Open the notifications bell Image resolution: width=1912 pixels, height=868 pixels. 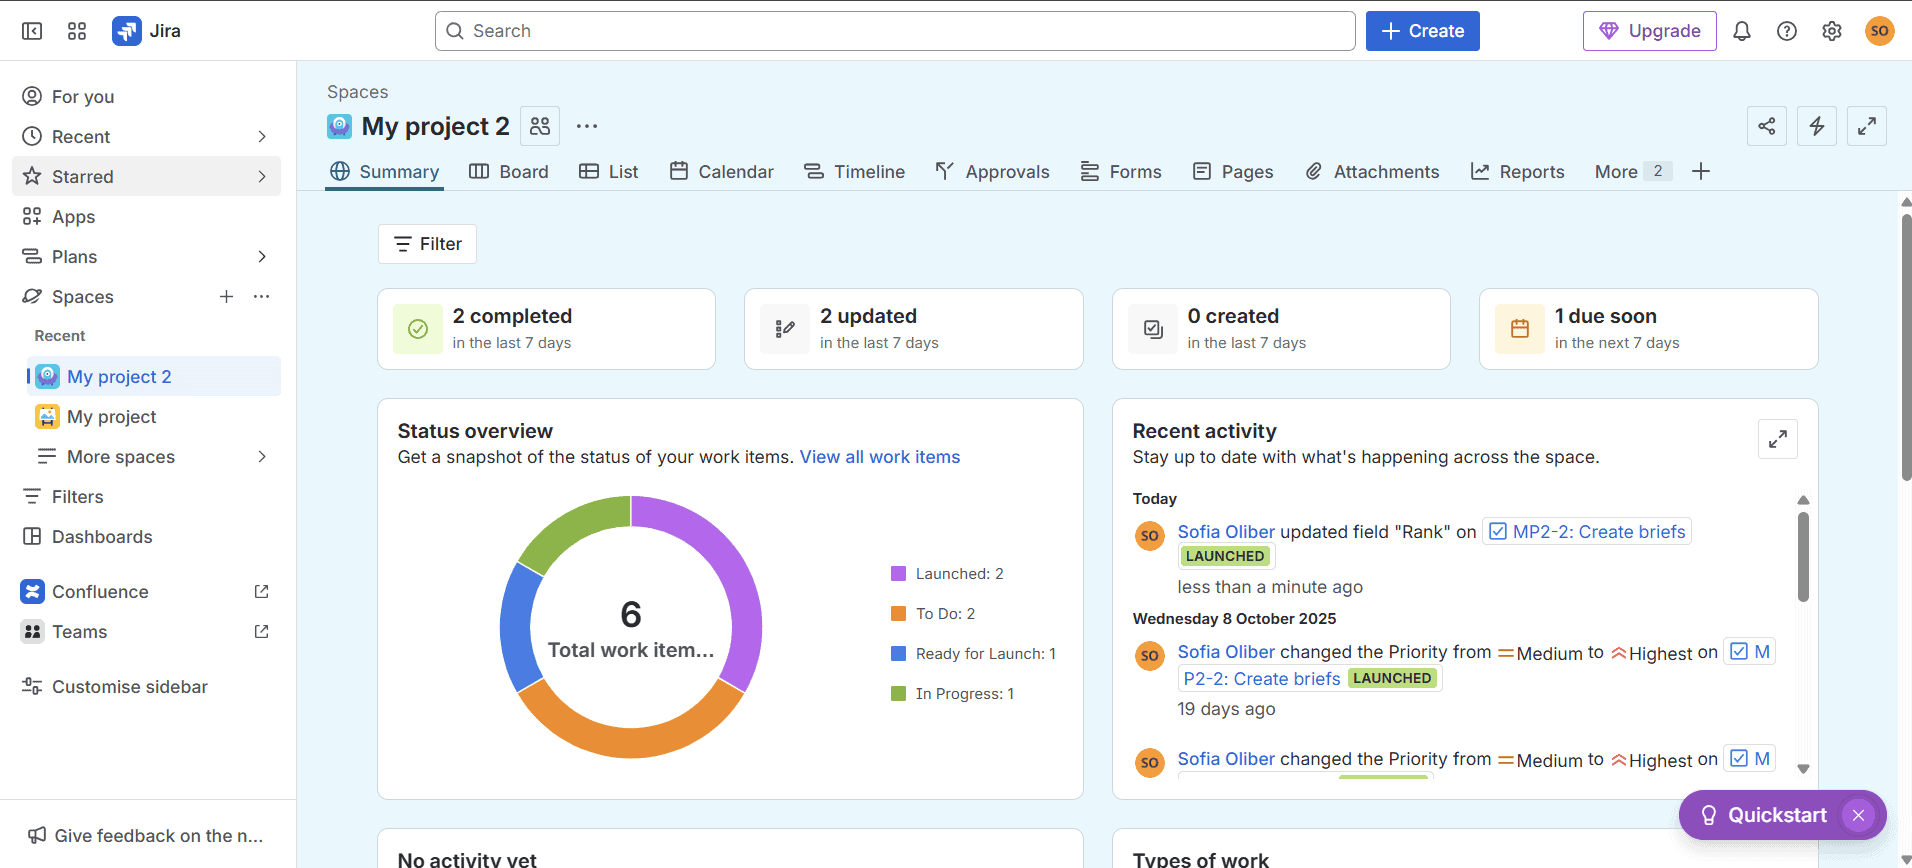tap(1741, 31)
